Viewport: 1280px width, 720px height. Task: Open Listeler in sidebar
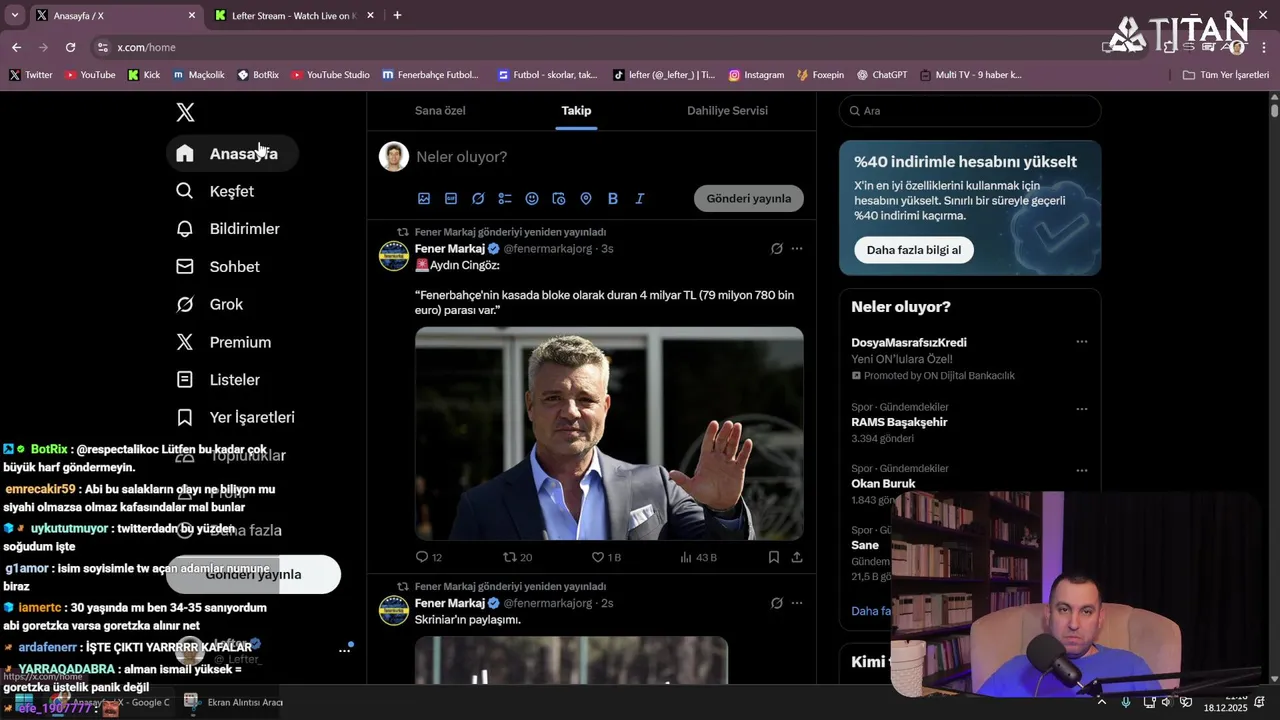[x=218, y=380]
